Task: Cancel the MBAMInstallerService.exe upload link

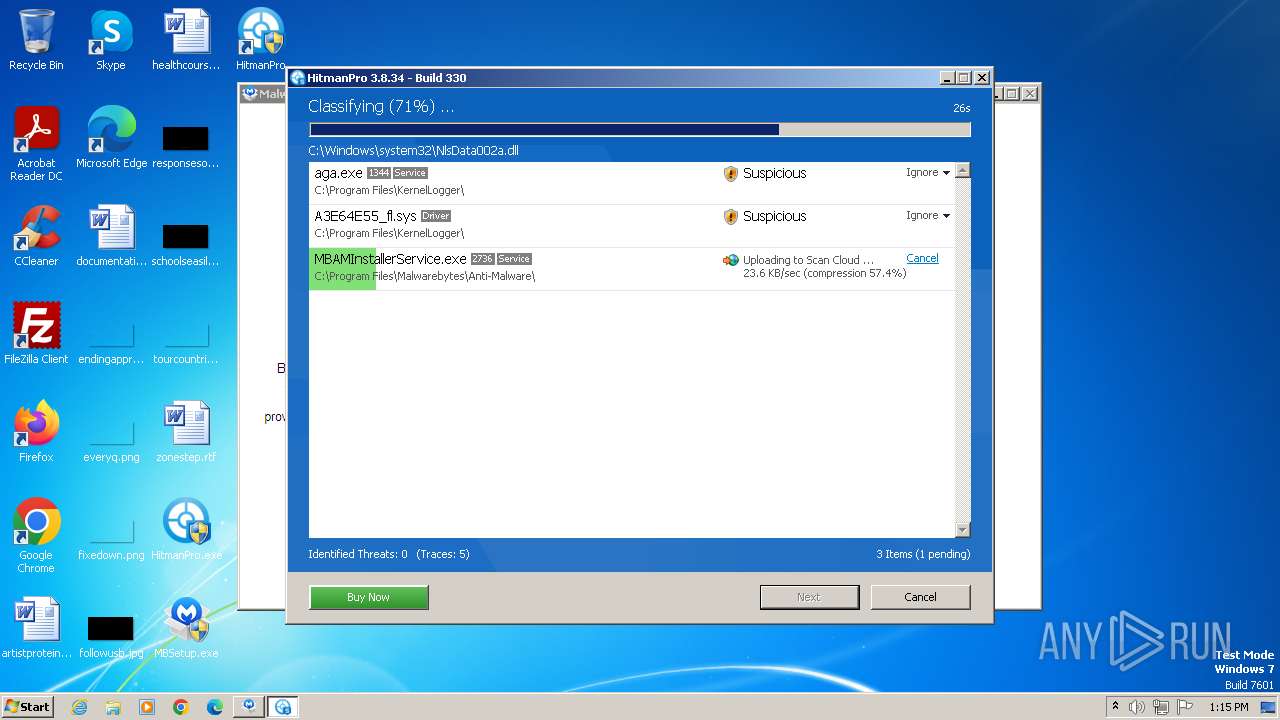Action: tap(922, 258)
